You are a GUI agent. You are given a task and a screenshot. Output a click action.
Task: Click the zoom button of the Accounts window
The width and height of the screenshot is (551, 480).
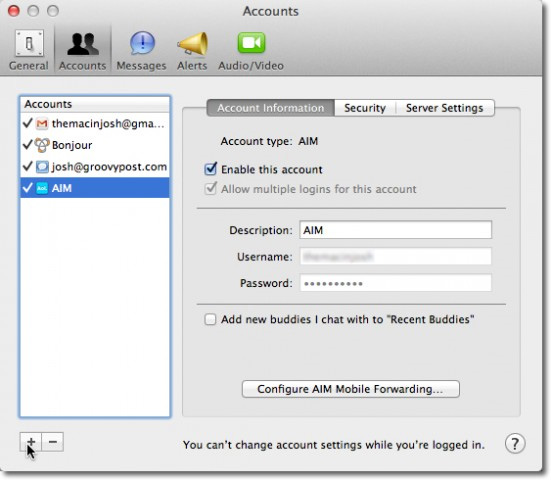[x=53, y=11]
